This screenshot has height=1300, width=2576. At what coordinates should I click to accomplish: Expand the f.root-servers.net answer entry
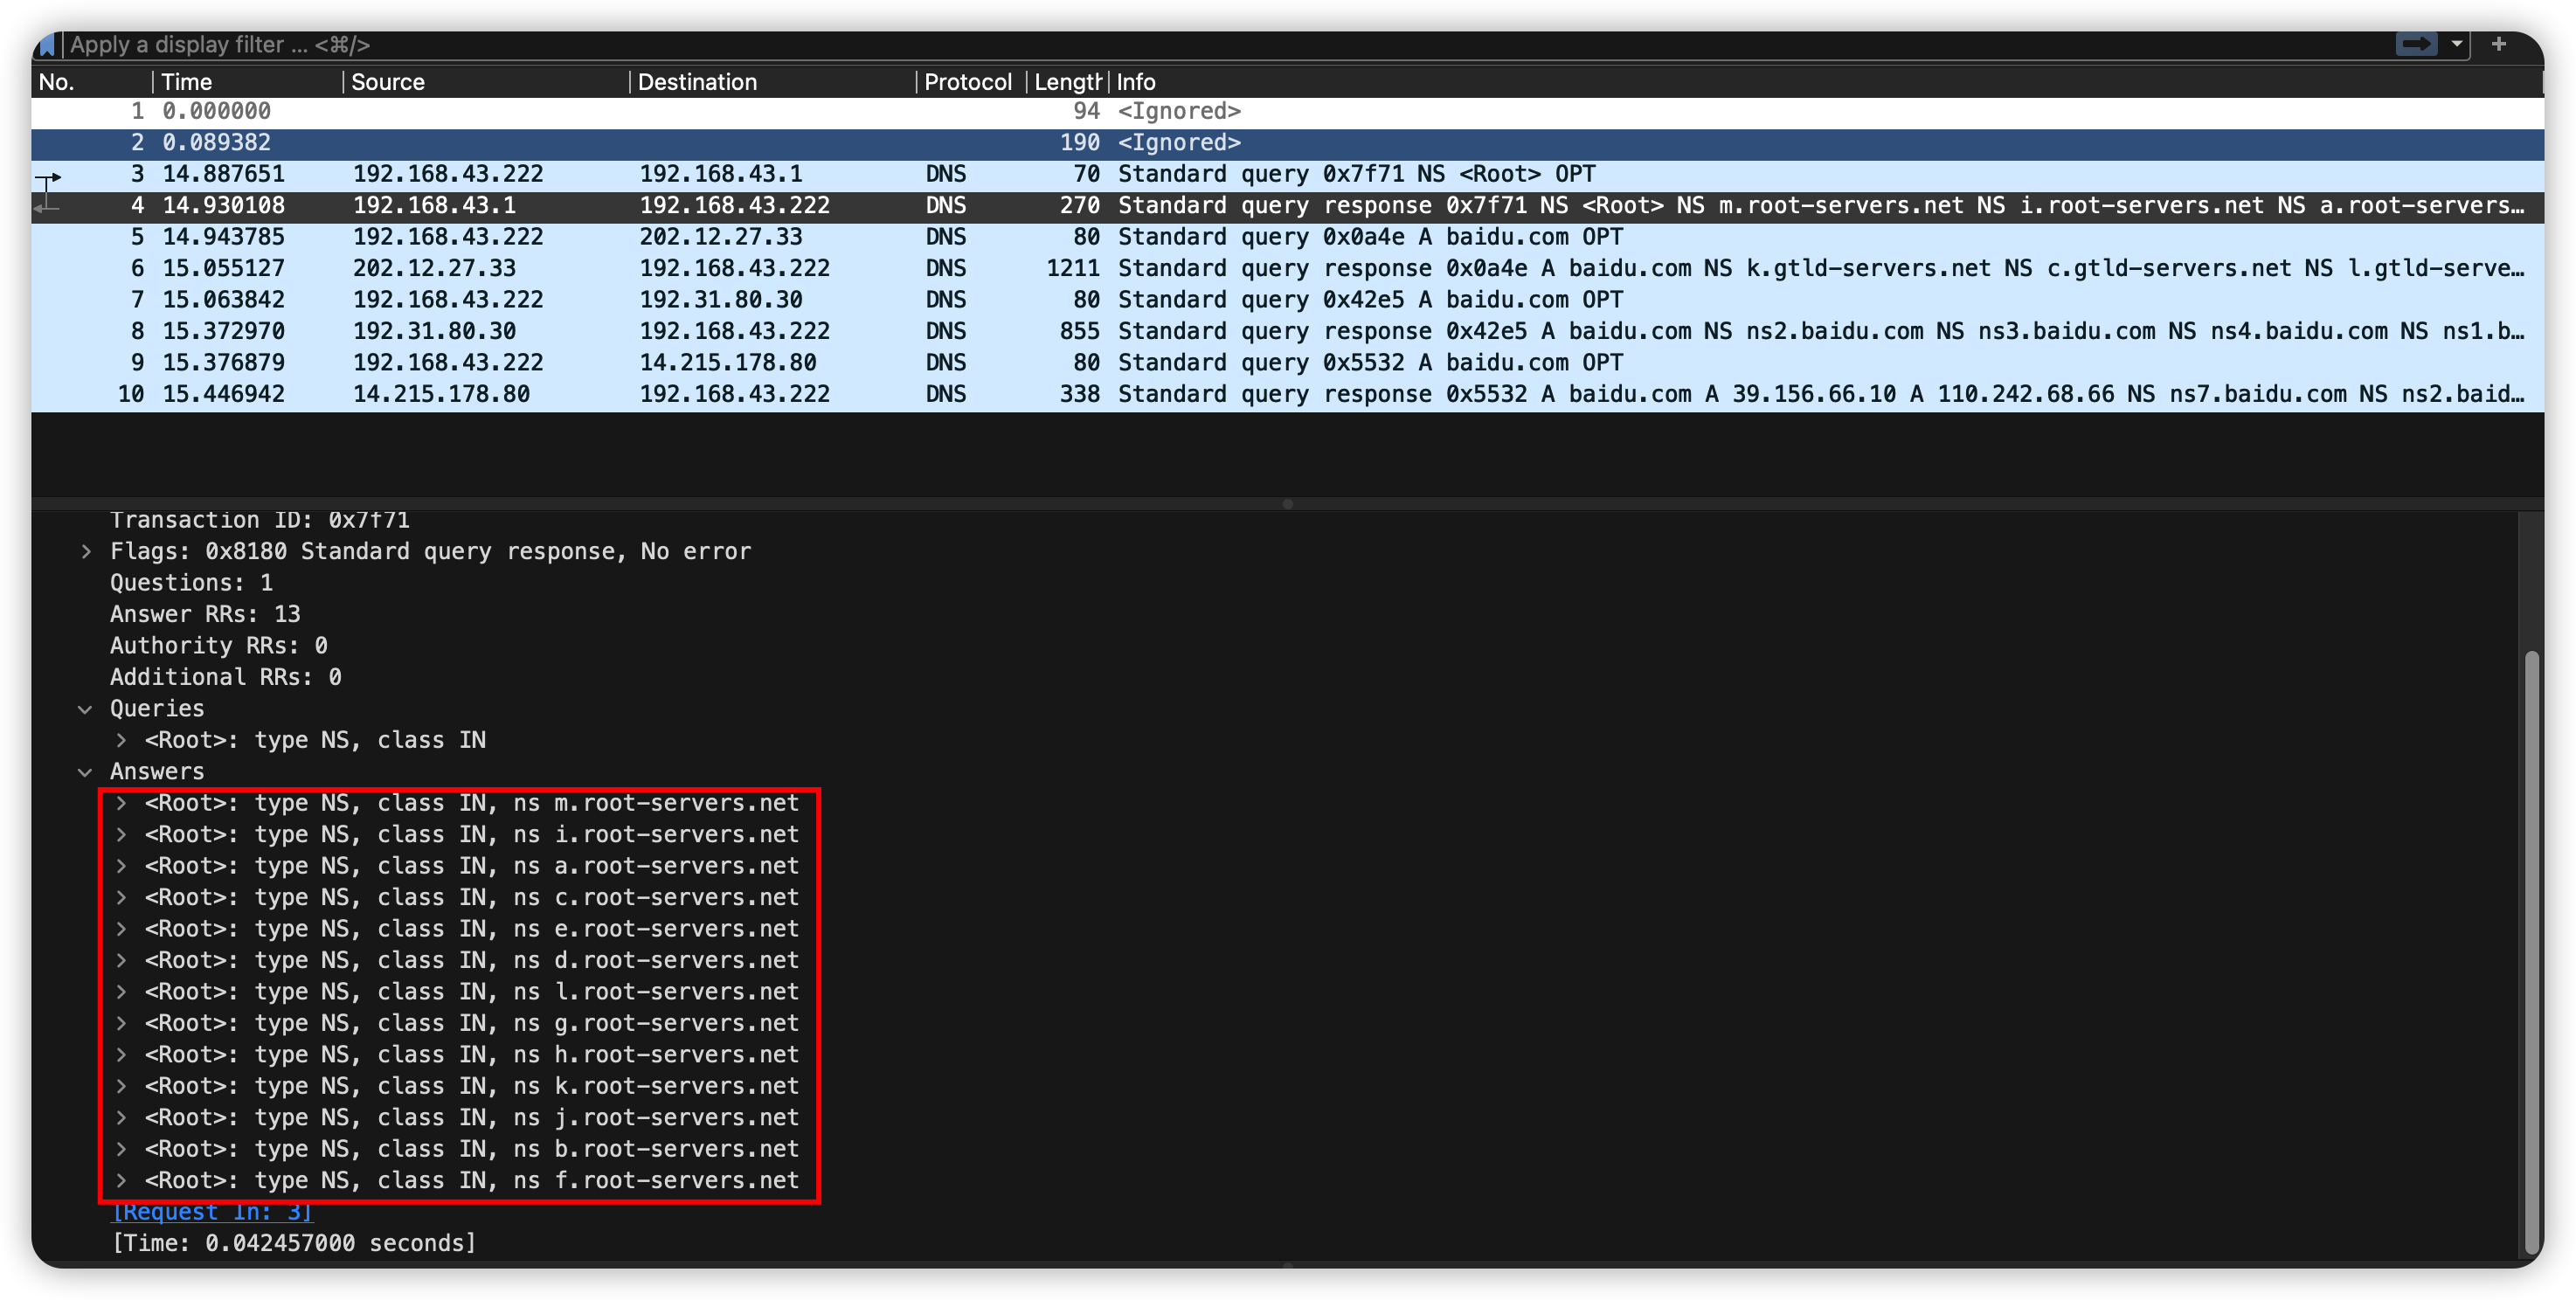click(121, 1181)
